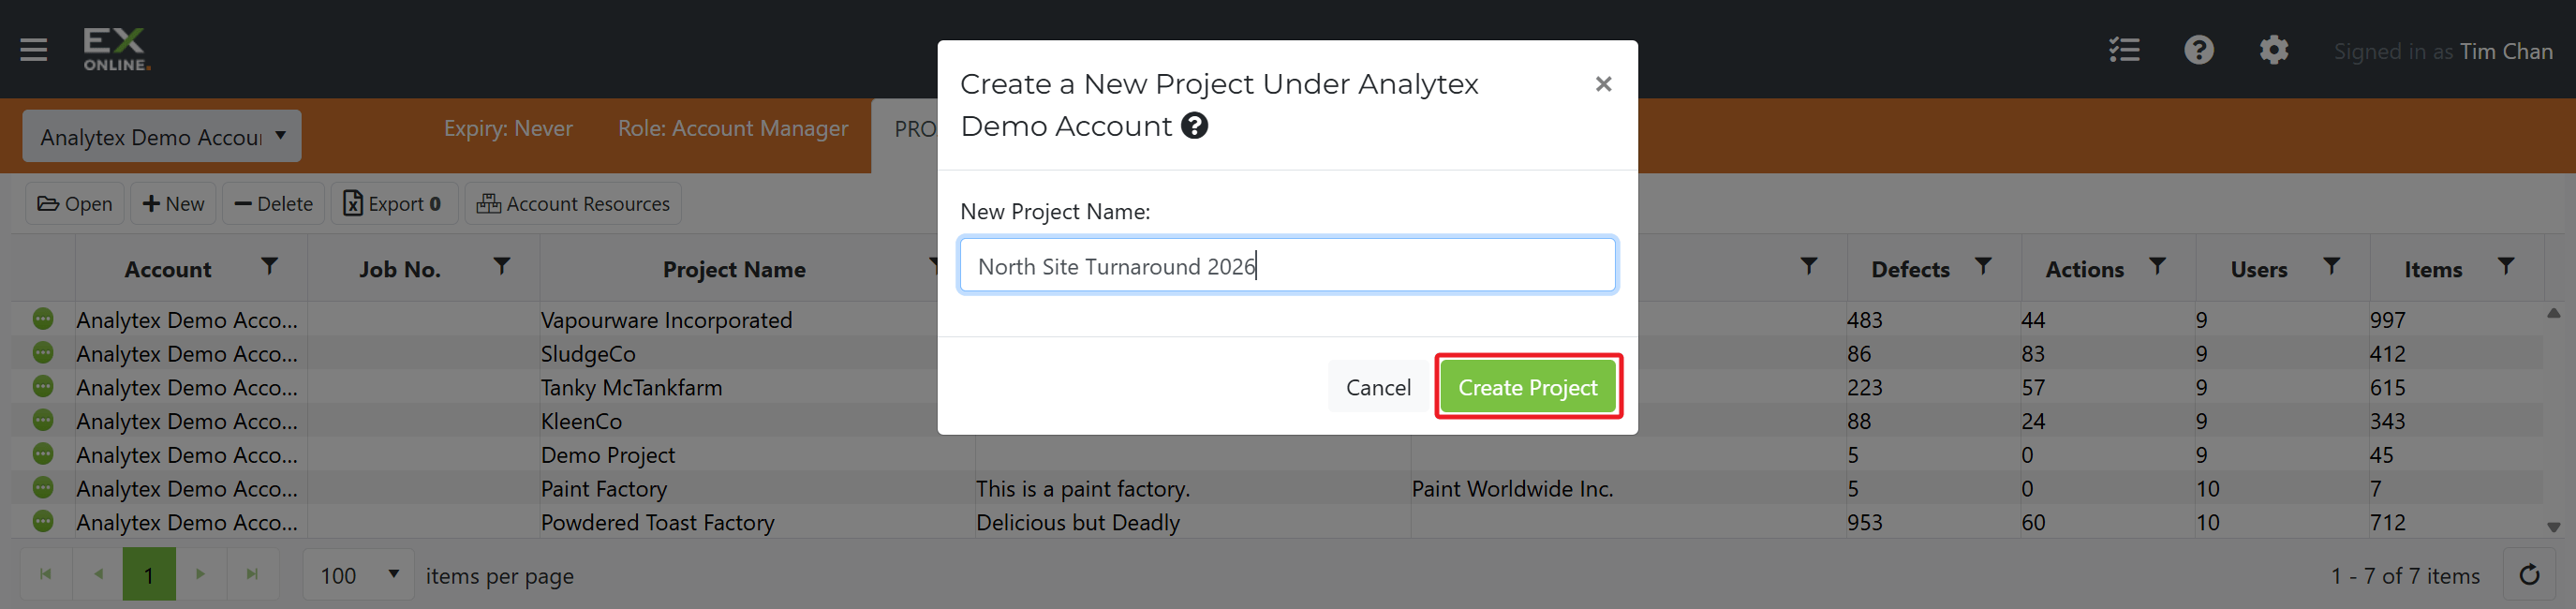Click status icon for Tanky McTankfarm row

pos(43,386)
